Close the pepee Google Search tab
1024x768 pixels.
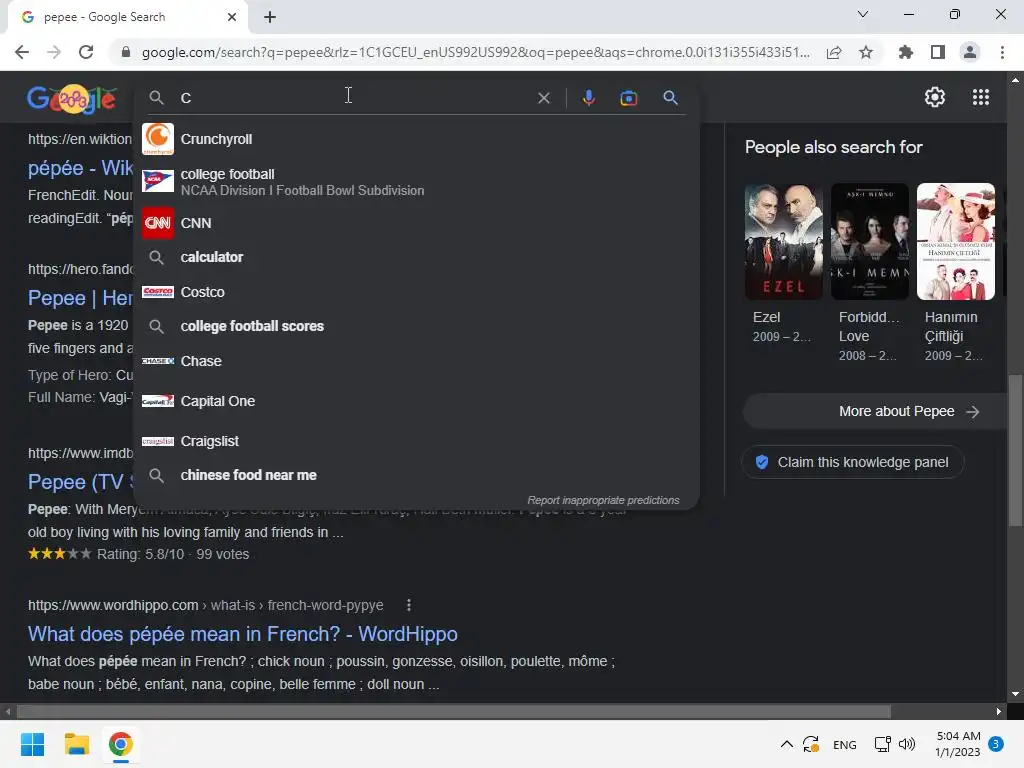(232, 17)
